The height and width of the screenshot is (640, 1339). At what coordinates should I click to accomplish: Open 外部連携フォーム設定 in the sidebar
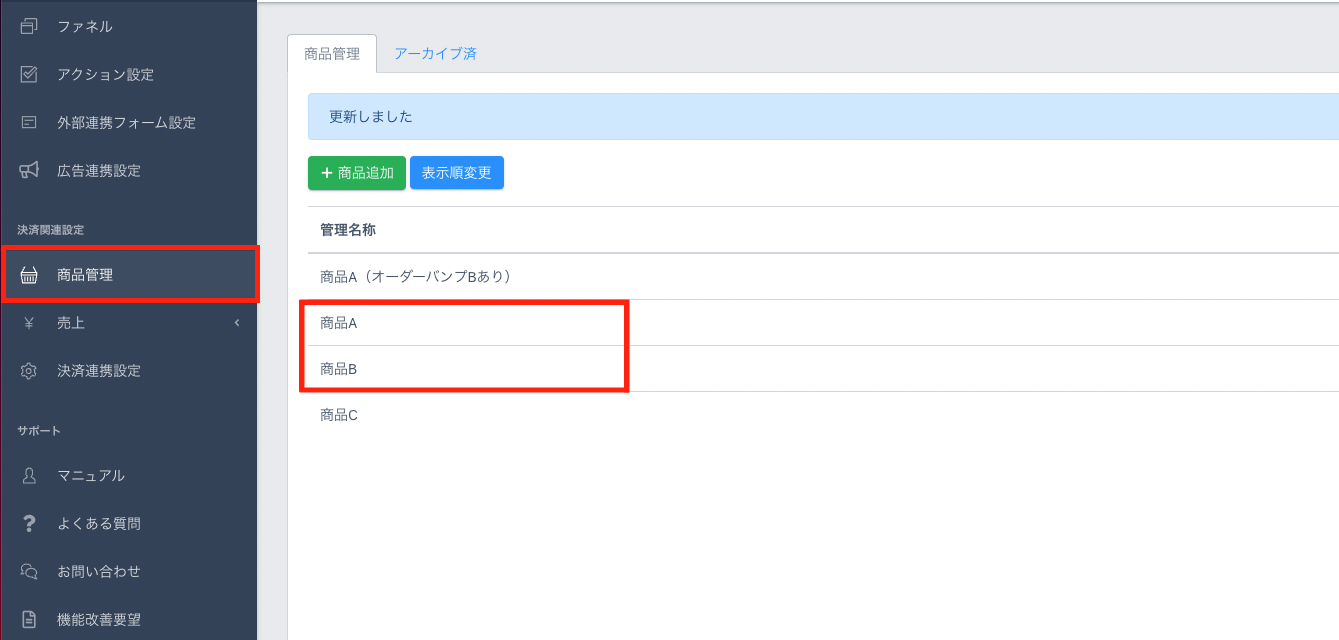[x=126, y=123]
